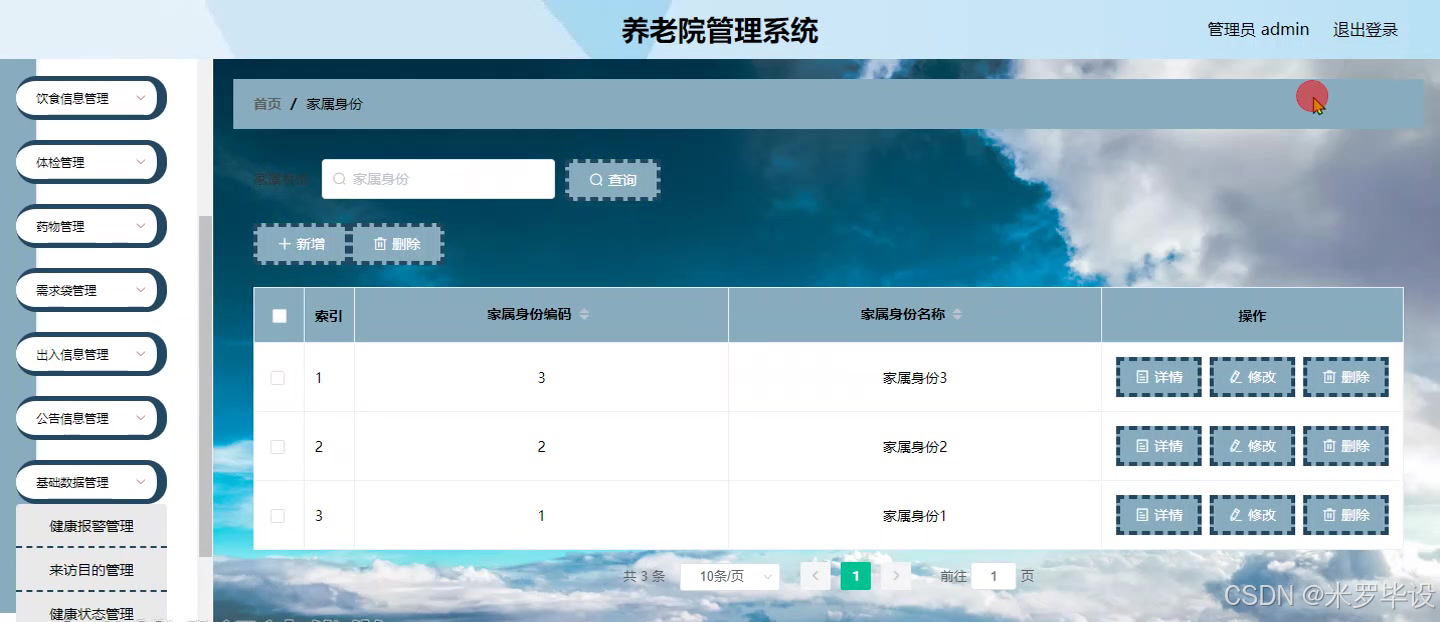The width and height of the screenshot is (1440, 622).
Task: Remove 家属身份1 row with 删除
Action: point(1345,515)
